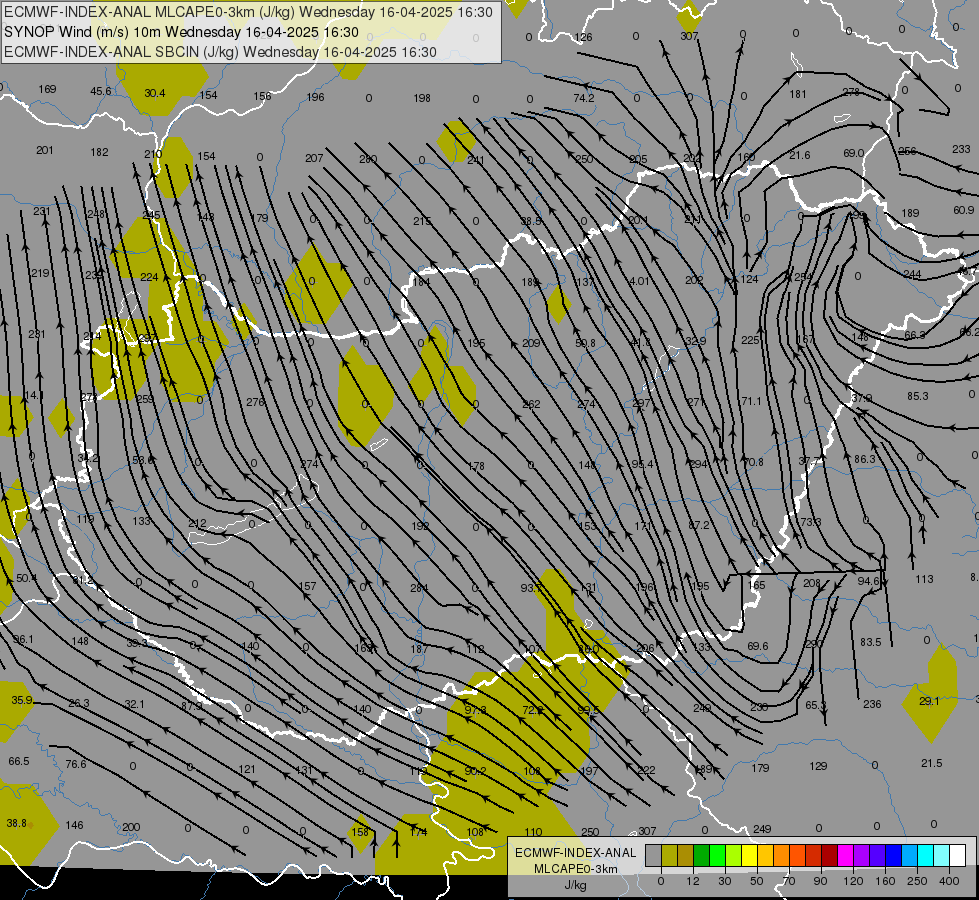Screen dimensions: 979x900
Task: Click the legend tick label 160
Action: click(x=885, y=881)
